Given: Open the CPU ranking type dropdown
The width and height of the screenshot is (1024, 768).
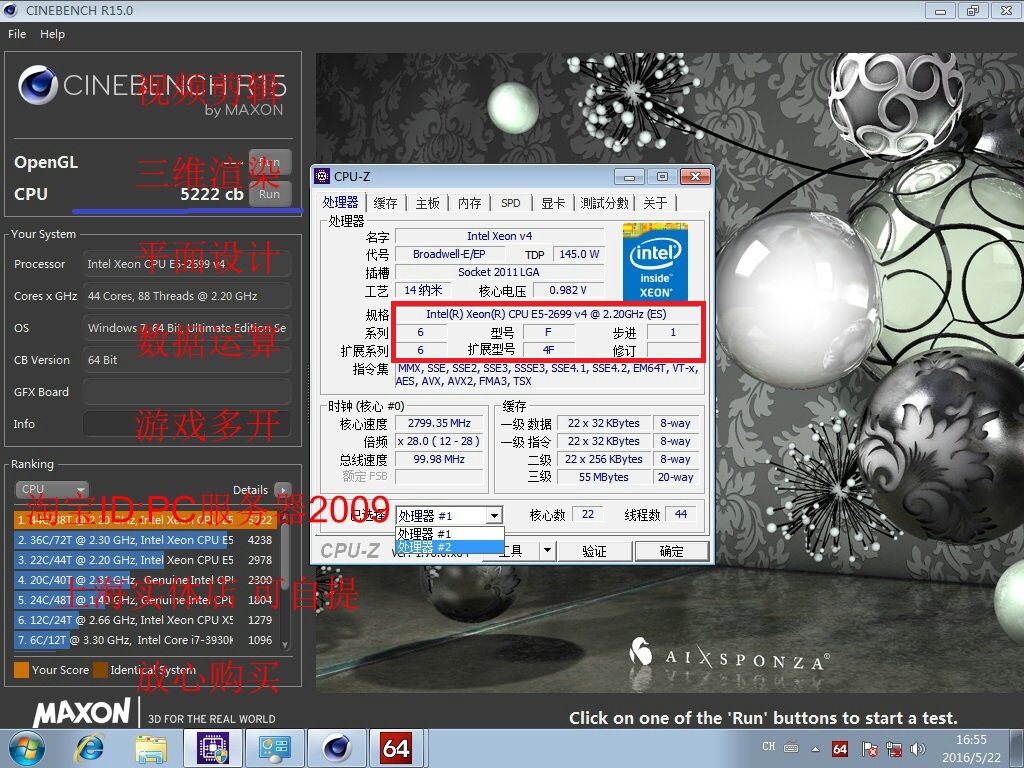Looking at the screenshot, I should [x=52, y=488].
